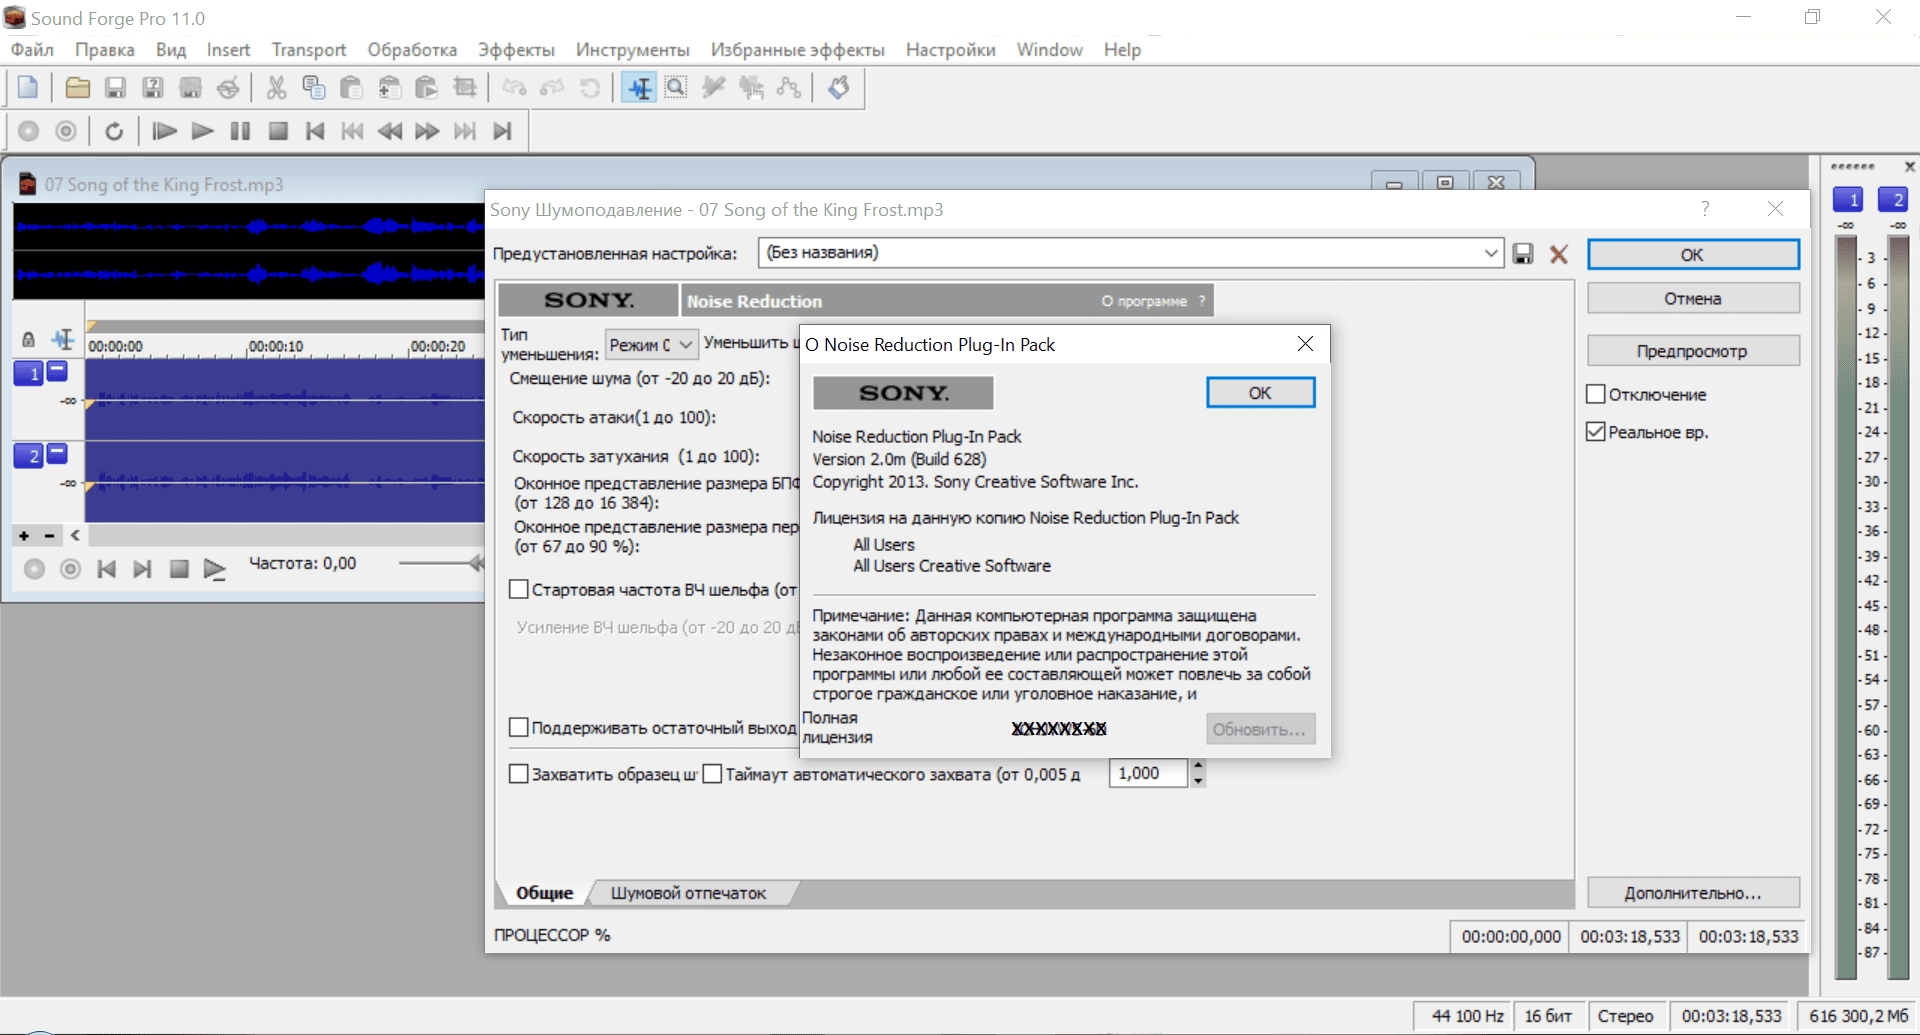This screenshot has width=1920, height=1035.
Task: Select the Magnify tool icon
Action: click(676, 88)
